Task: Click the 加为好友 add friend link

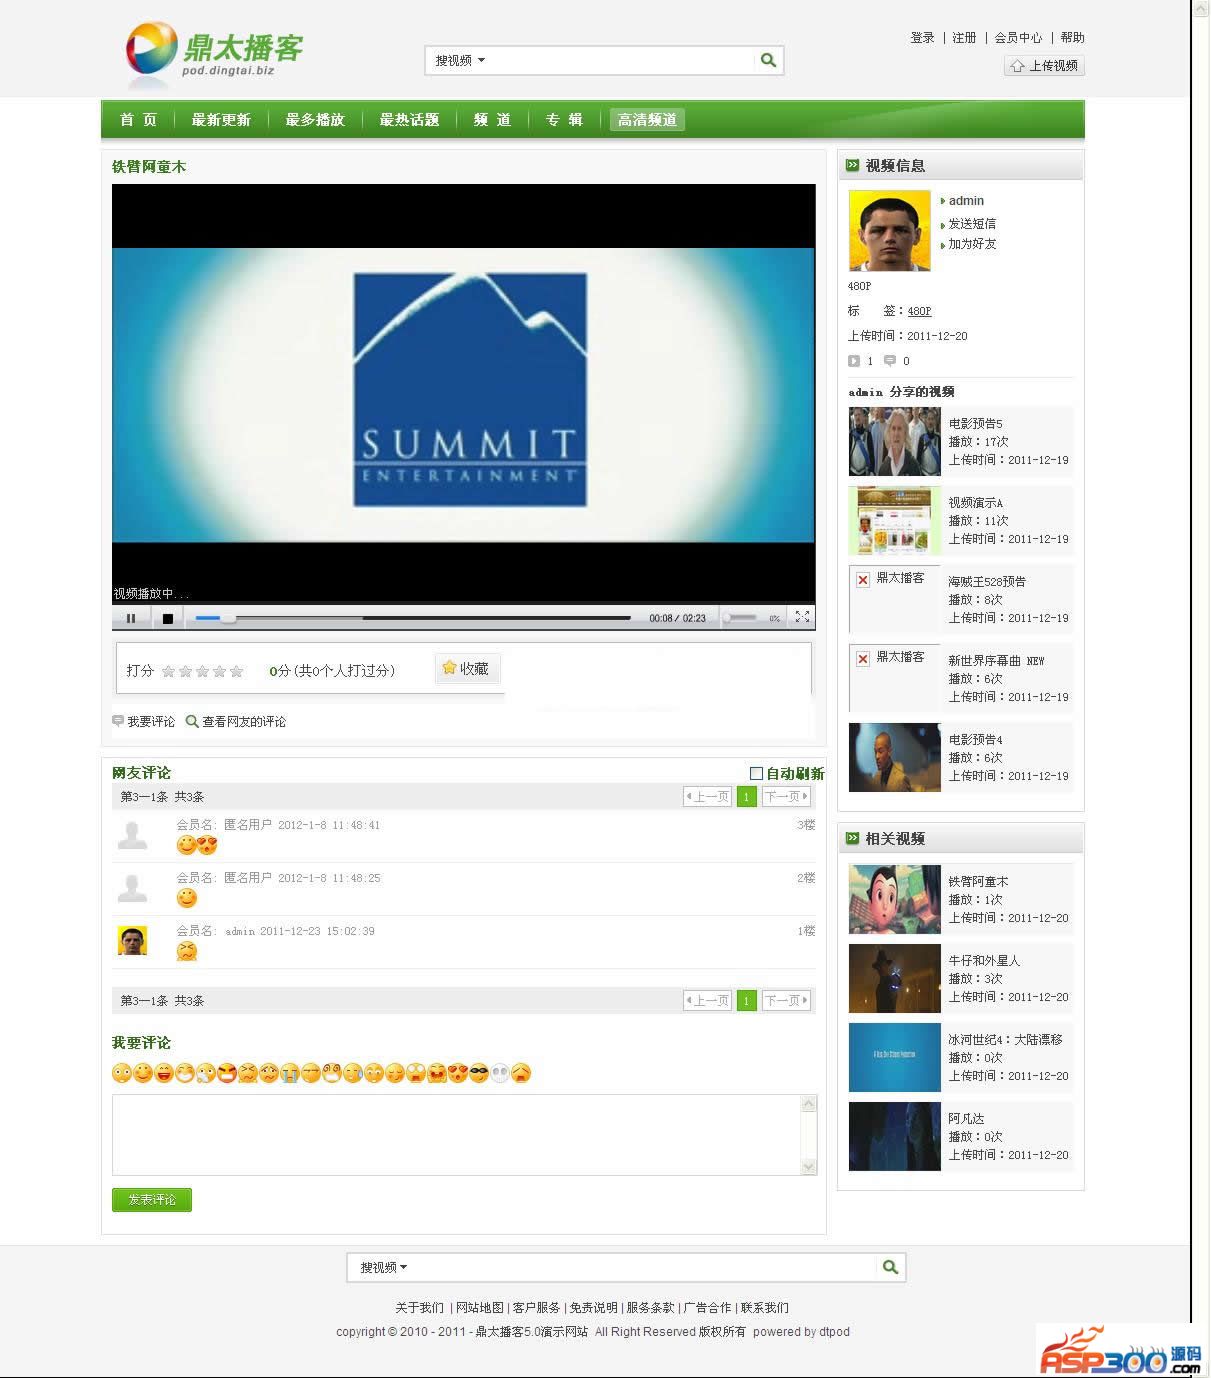Action: click(x=972, y=244)
